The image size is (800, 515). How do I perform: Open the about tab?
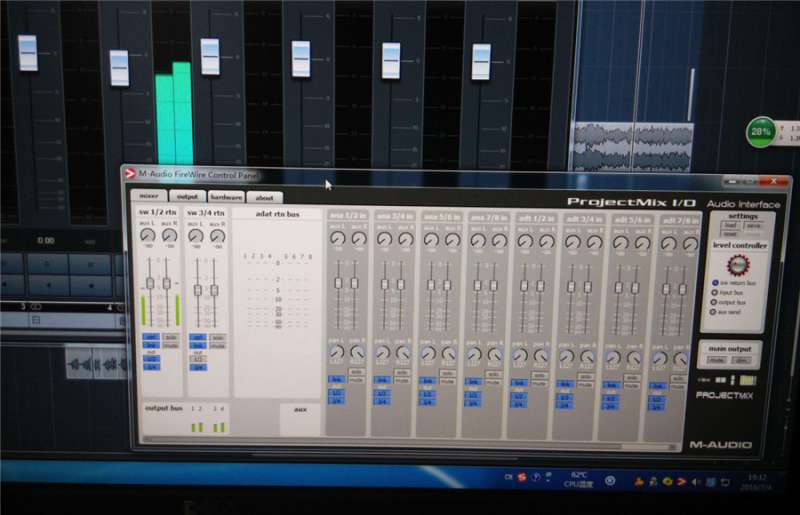pyautogui.click(x=263, y=197)
